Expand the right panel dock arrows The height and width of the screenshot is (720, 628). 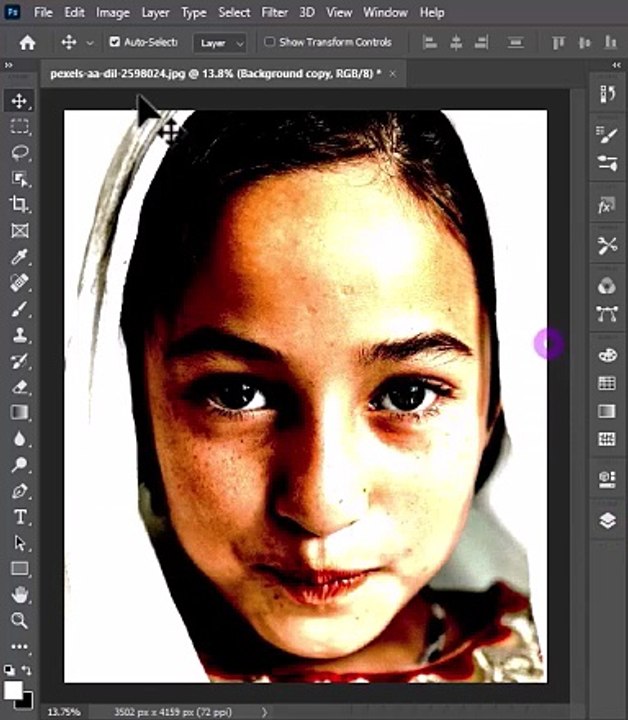tap(617, 65)
